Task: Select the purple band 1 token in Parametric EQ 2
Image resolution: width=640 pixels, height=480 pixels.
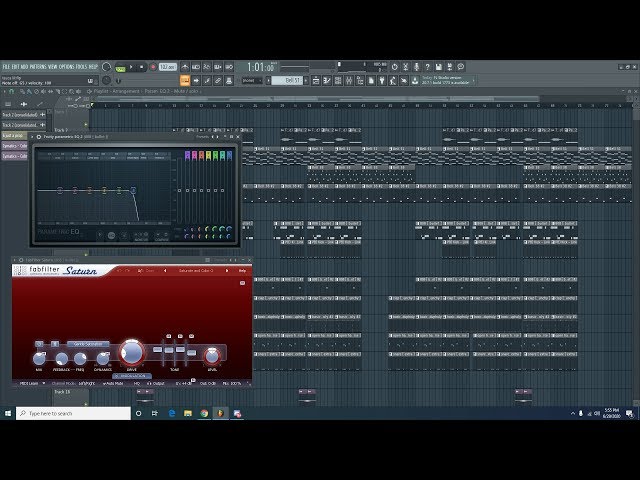Action: (187, 155)
